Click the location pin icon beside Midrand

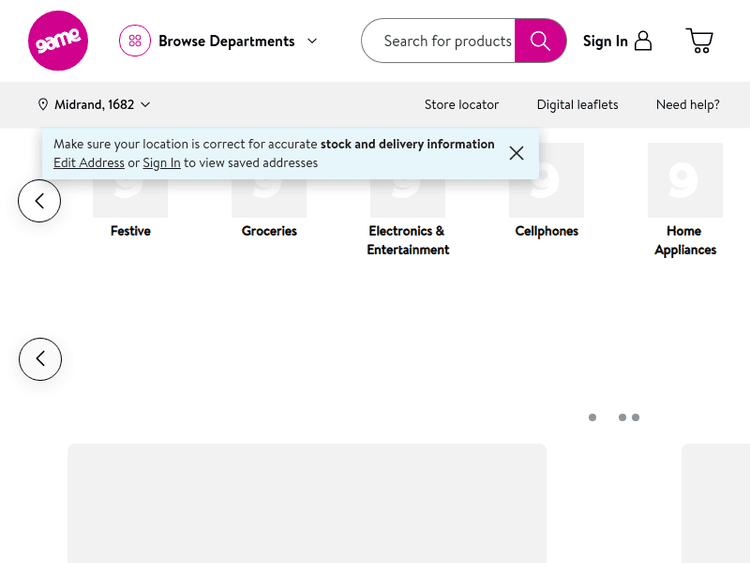pyautogui.click(x=43, y=105)
